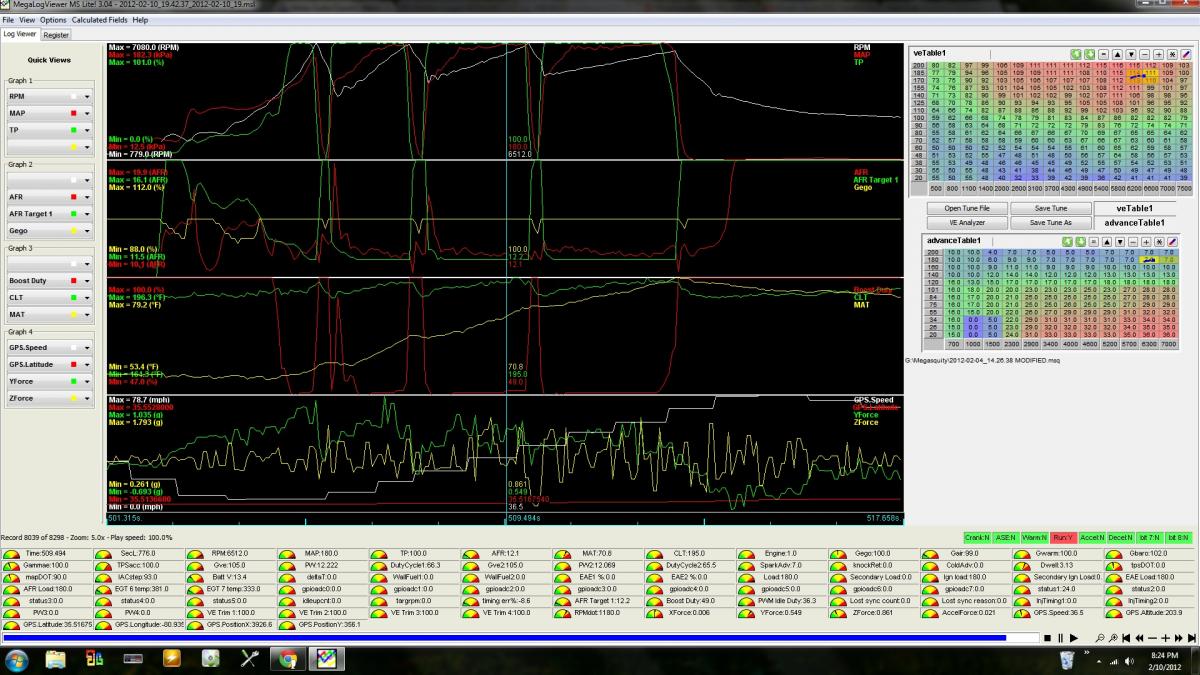Toggle the Accel:N status indicator
This screenshot has height=675, width=1200.
pyautogui.click(x=1092, y=538)
